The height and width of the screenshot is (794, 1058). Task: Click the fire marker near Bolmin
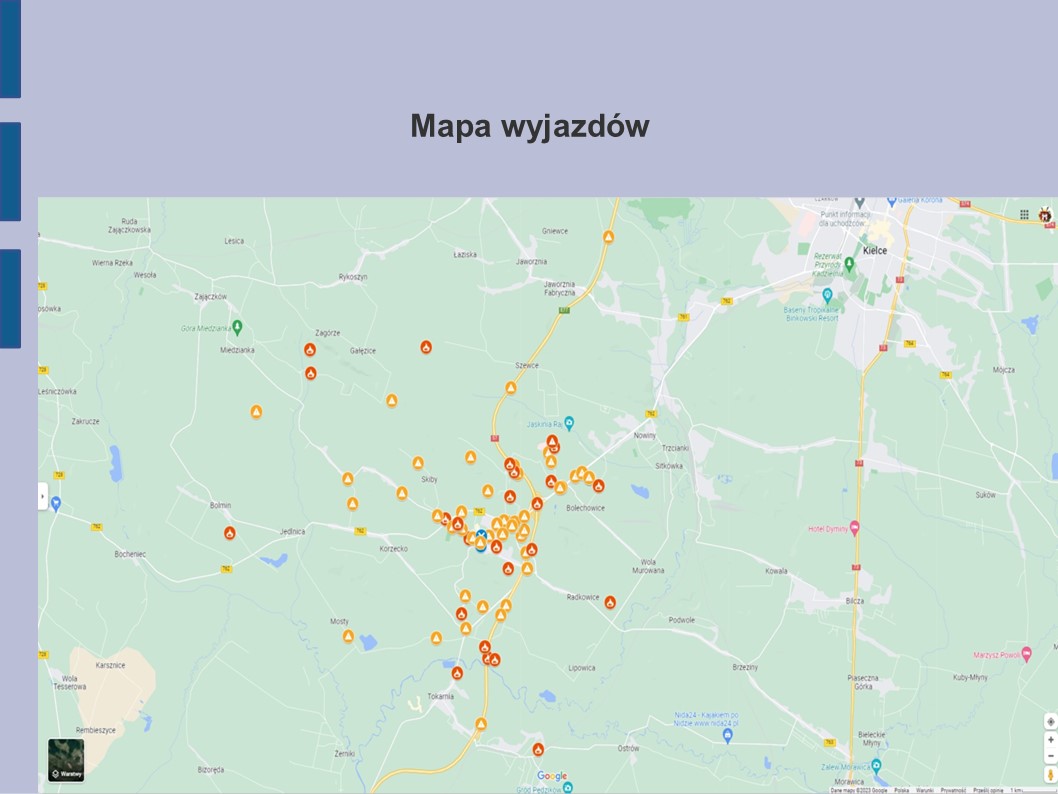(230, 533)
